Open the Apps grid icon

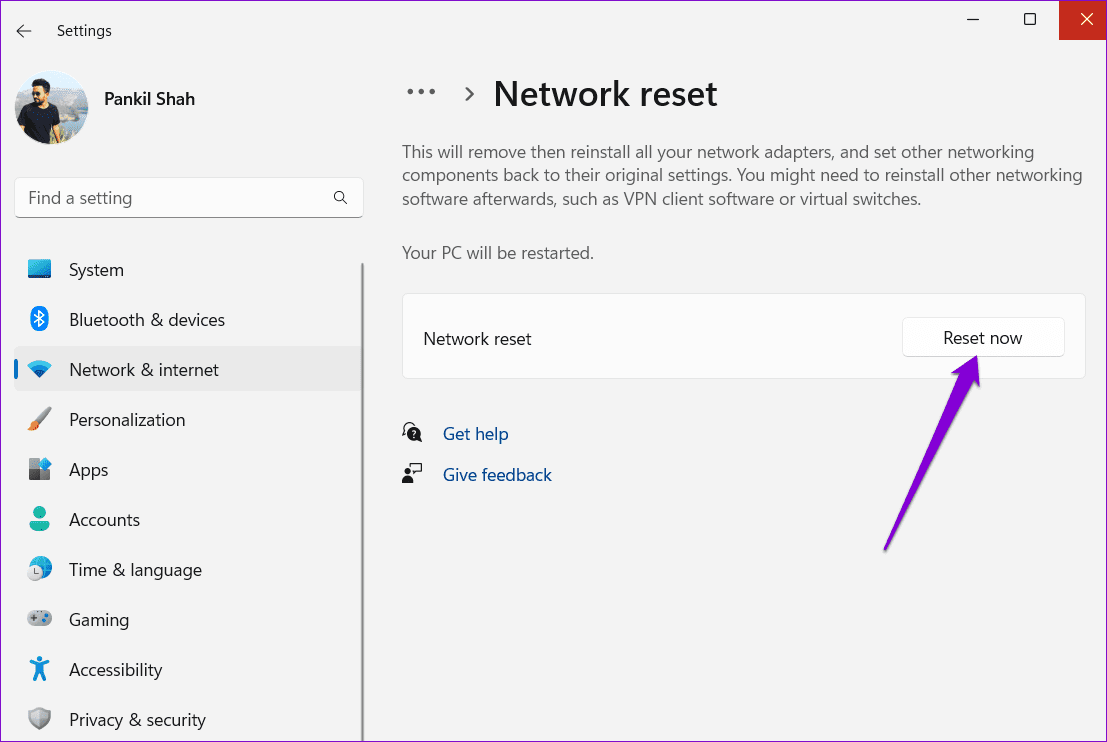pos(39,470)
